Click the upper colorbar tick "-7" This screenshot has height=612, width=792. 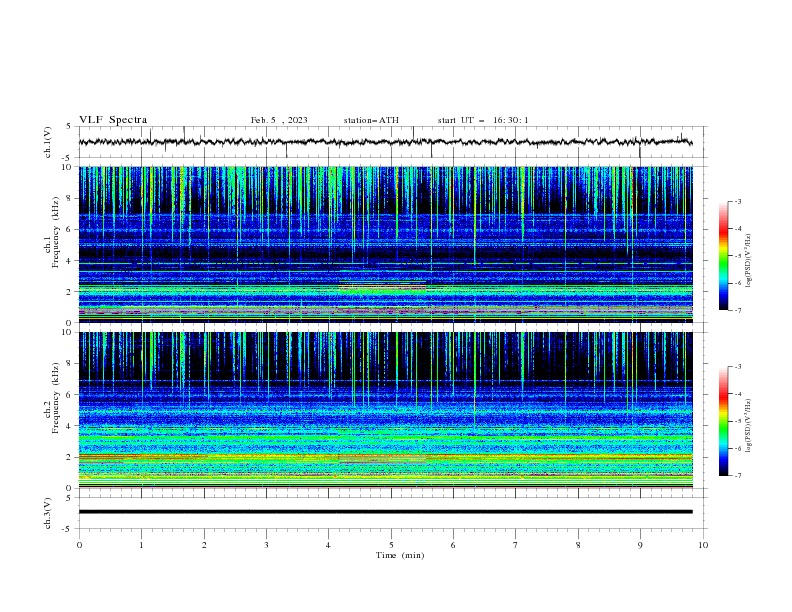tap(738, 310)
